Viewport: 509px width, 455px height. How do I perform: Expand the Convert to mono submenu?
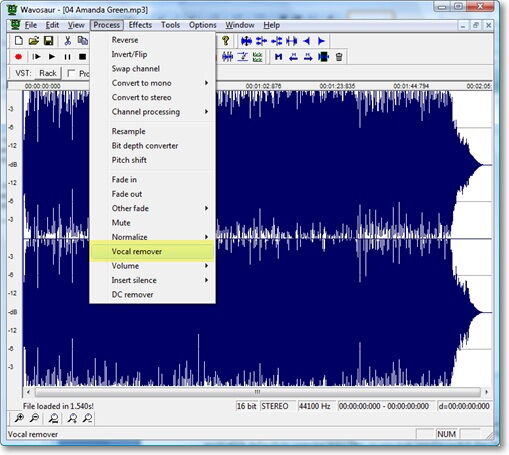[x=153, y=83]
